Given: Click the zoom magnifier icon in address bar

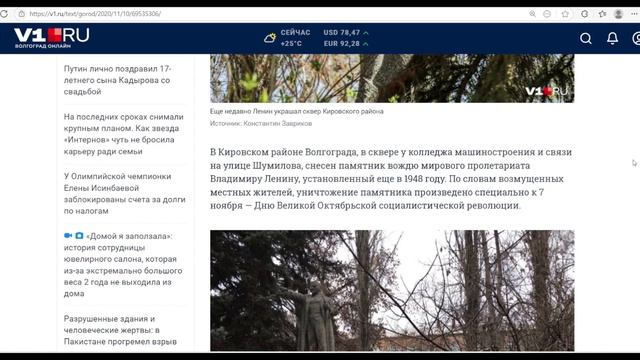Looking at the screenshot, I should [532, 14].
